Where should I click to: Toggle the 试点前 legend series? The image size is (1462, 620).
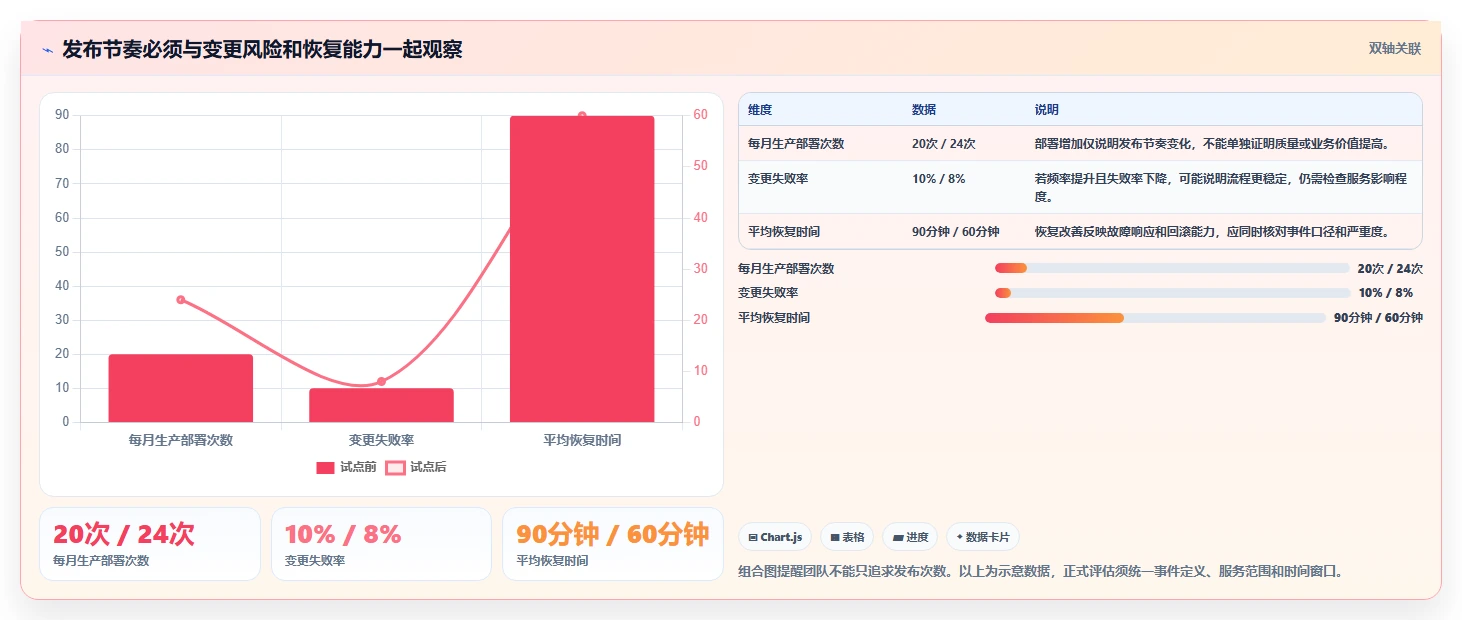point(346,467)
